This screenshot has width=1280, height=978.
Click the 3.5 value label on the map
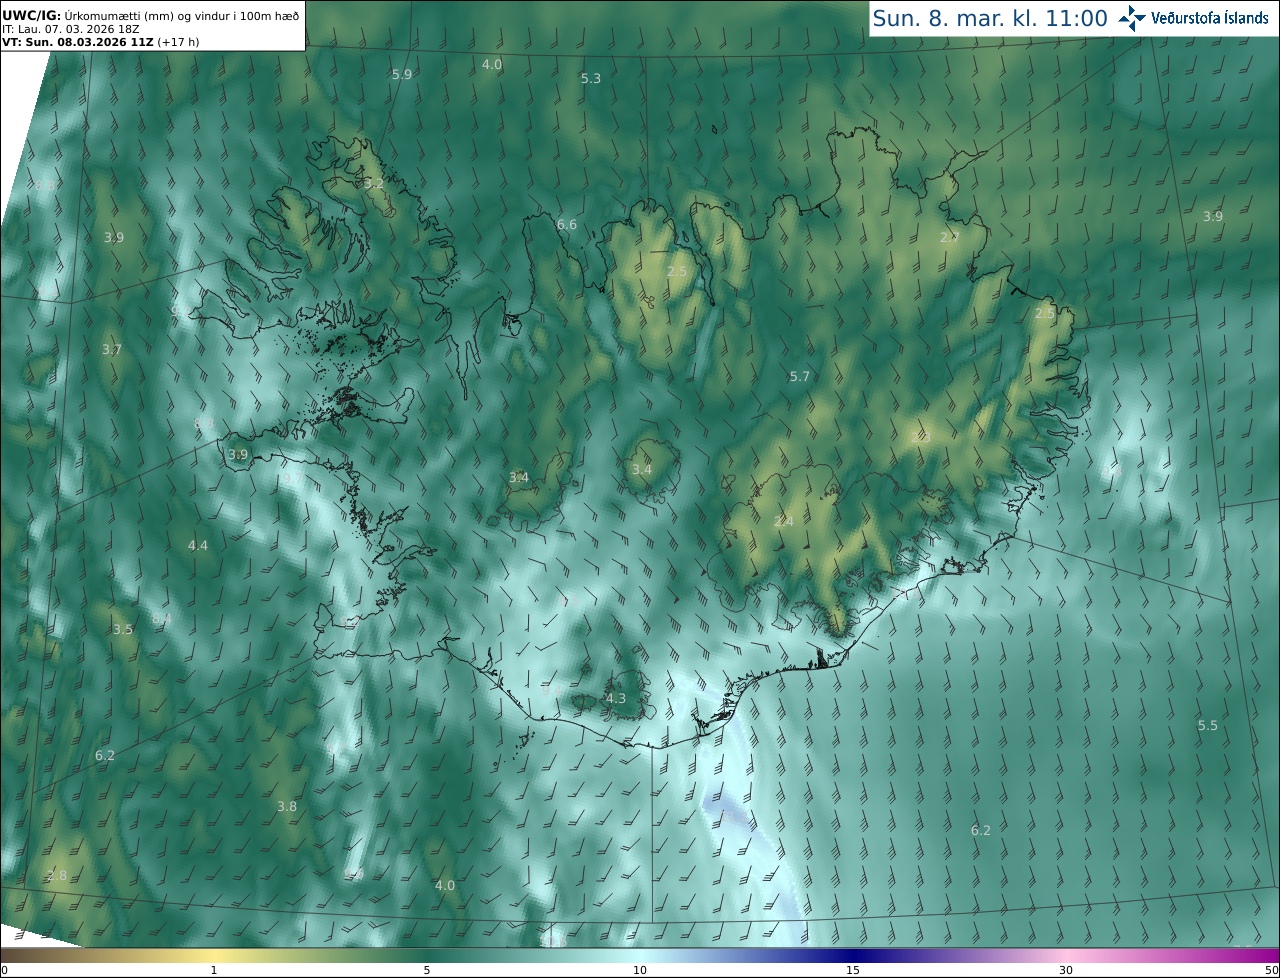coord(123,630)
